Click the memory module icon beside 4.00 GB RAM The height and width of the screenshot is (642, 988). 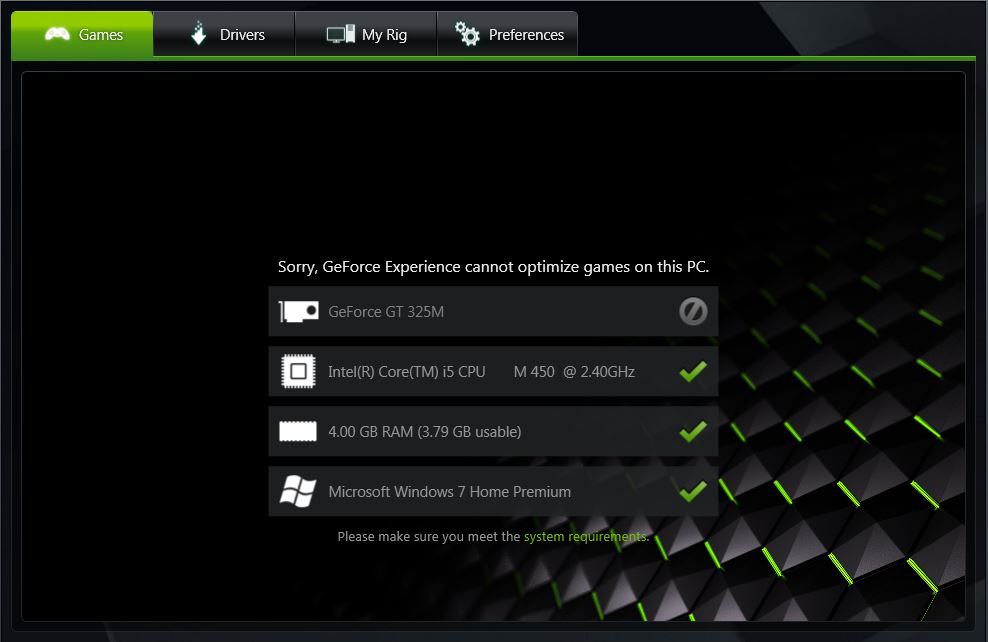click(298, 432)
